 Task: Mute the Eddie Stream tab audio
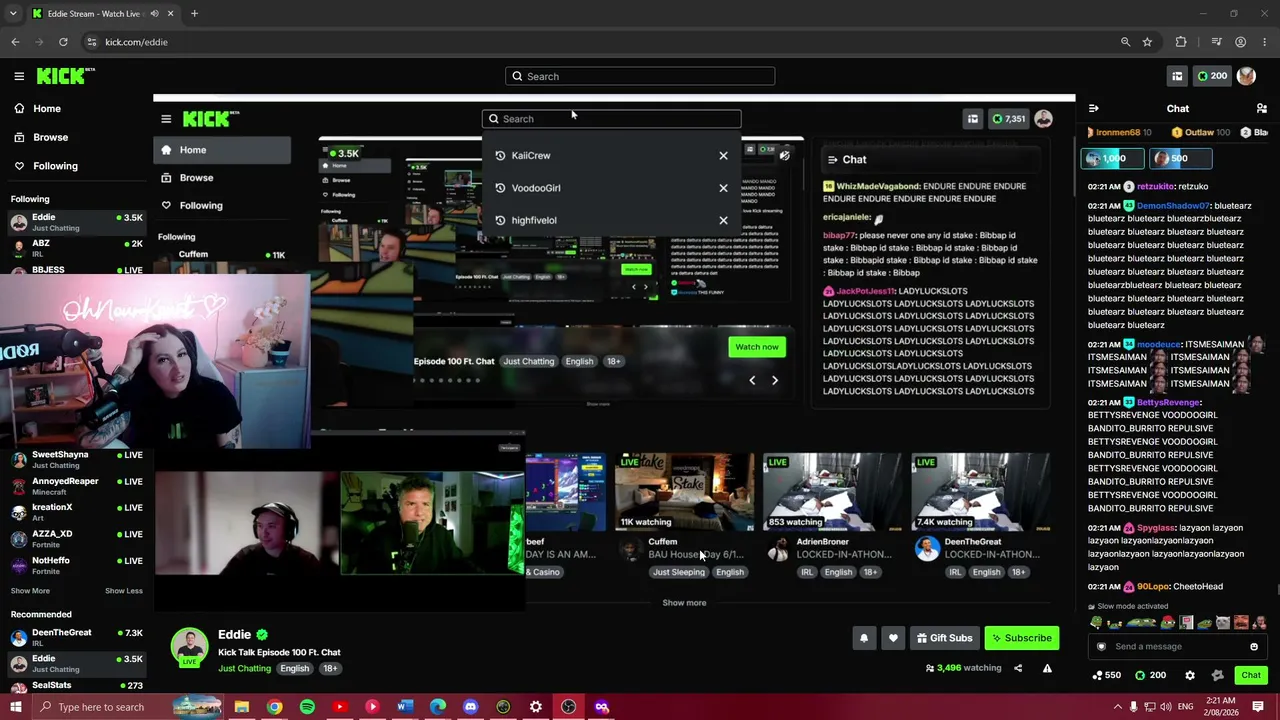point(155,14)
